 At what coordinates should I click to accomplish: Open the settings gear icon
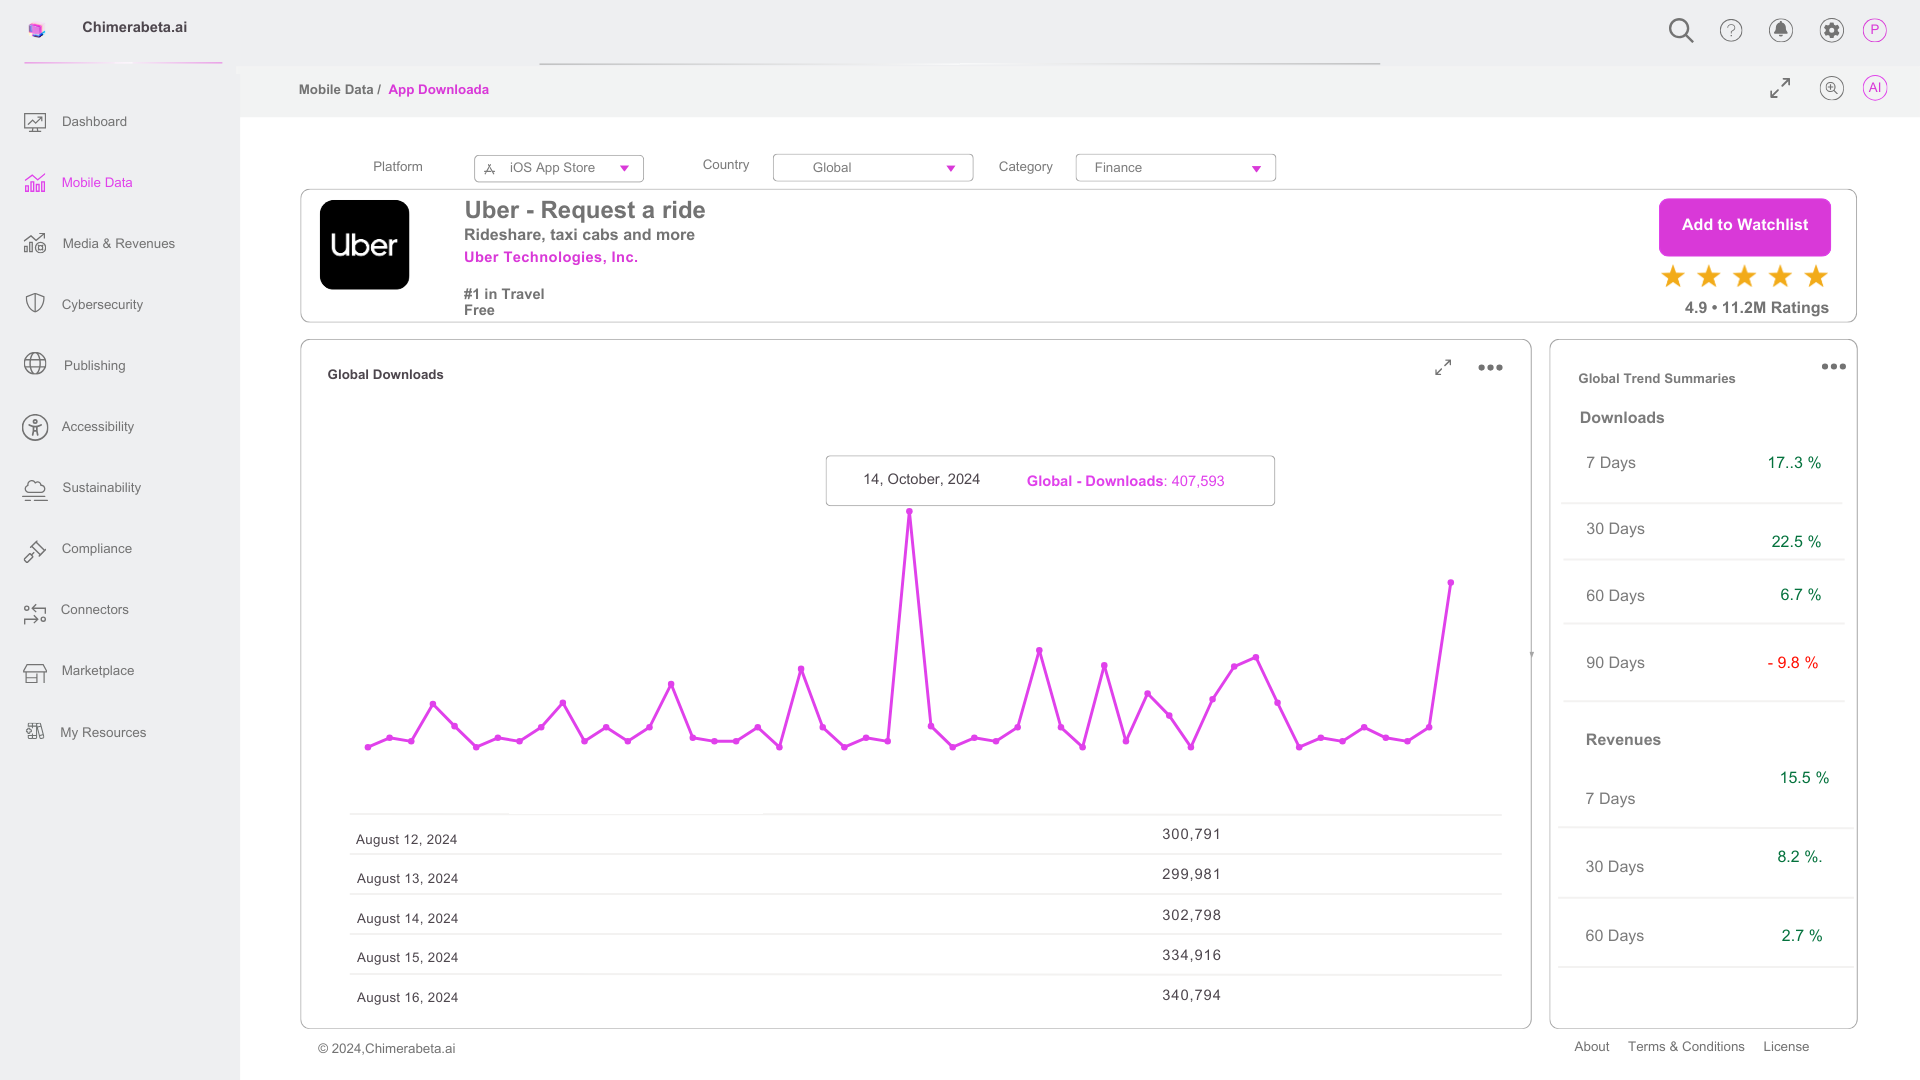click(1831, 30)
